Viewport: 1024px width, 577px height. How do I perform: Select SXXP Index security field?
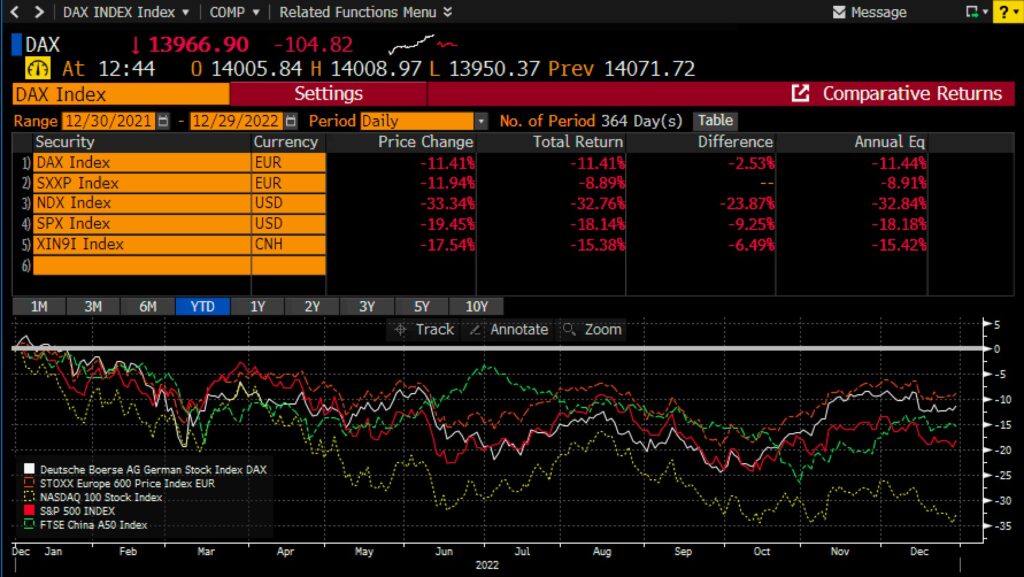coord(142,183)
